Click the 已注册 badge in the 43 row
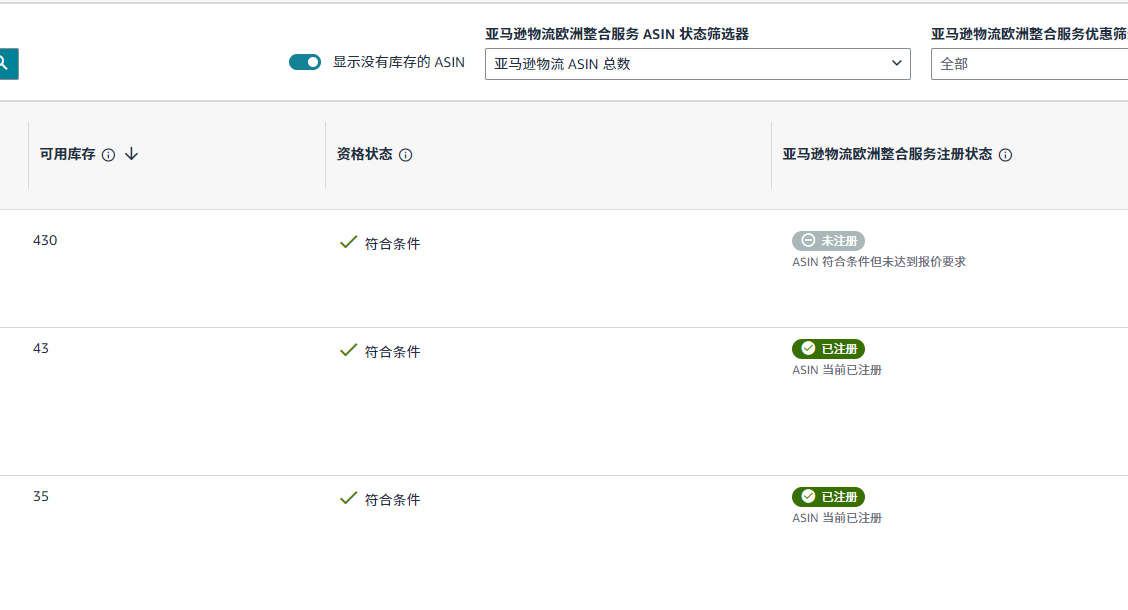 tap(828, 349)
